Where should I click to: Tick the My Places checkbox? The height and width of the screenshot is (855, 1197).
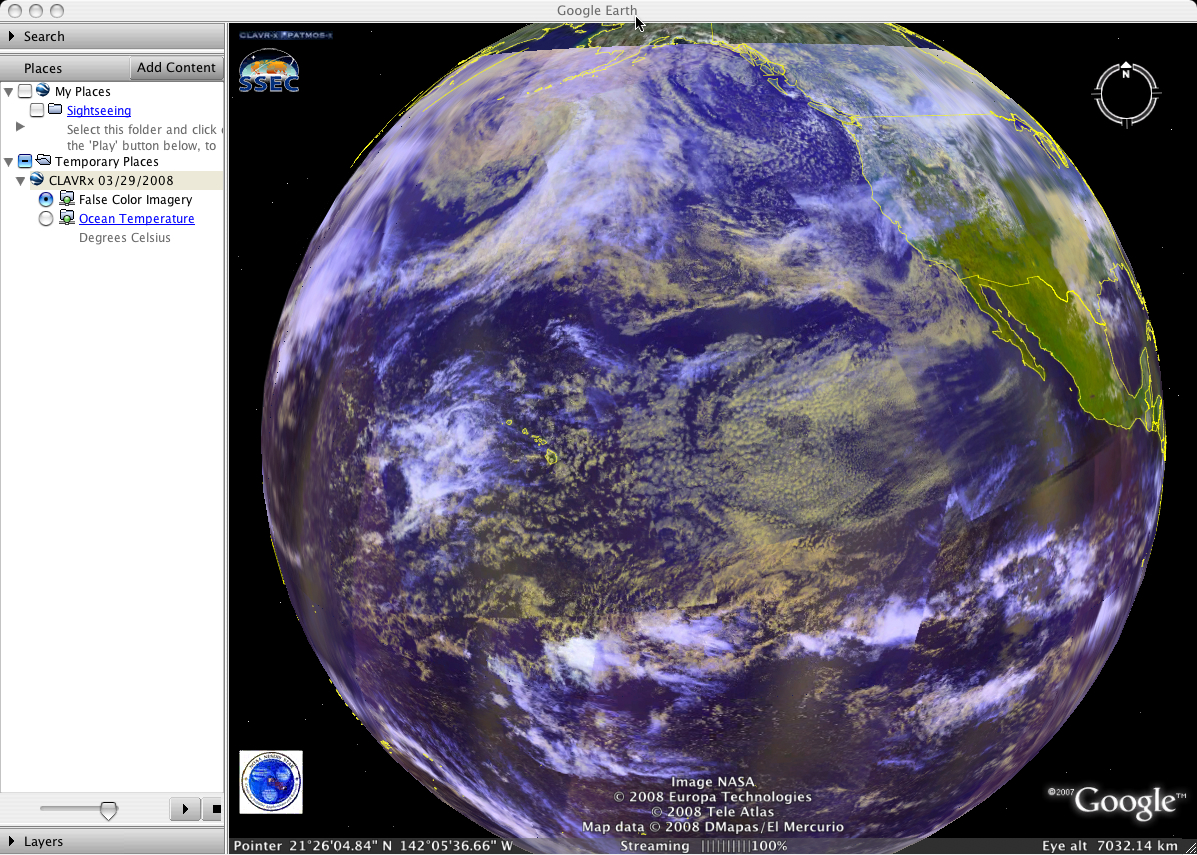coord(25,92)
